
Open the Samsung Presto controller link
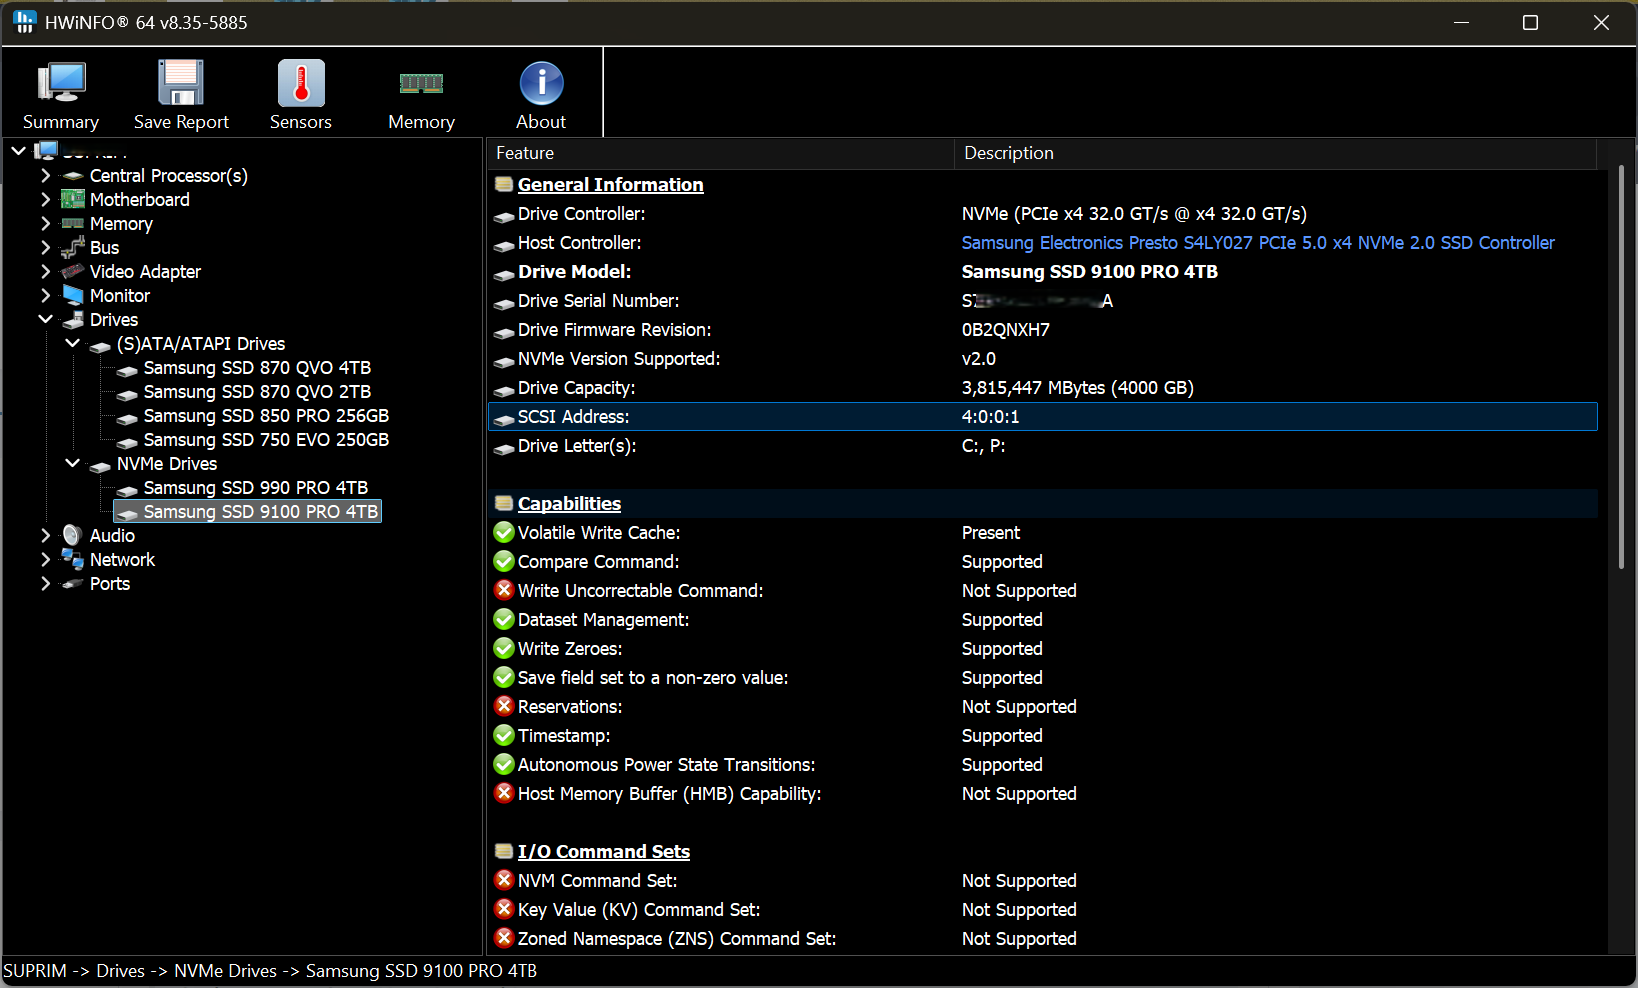click(1257, 243)
